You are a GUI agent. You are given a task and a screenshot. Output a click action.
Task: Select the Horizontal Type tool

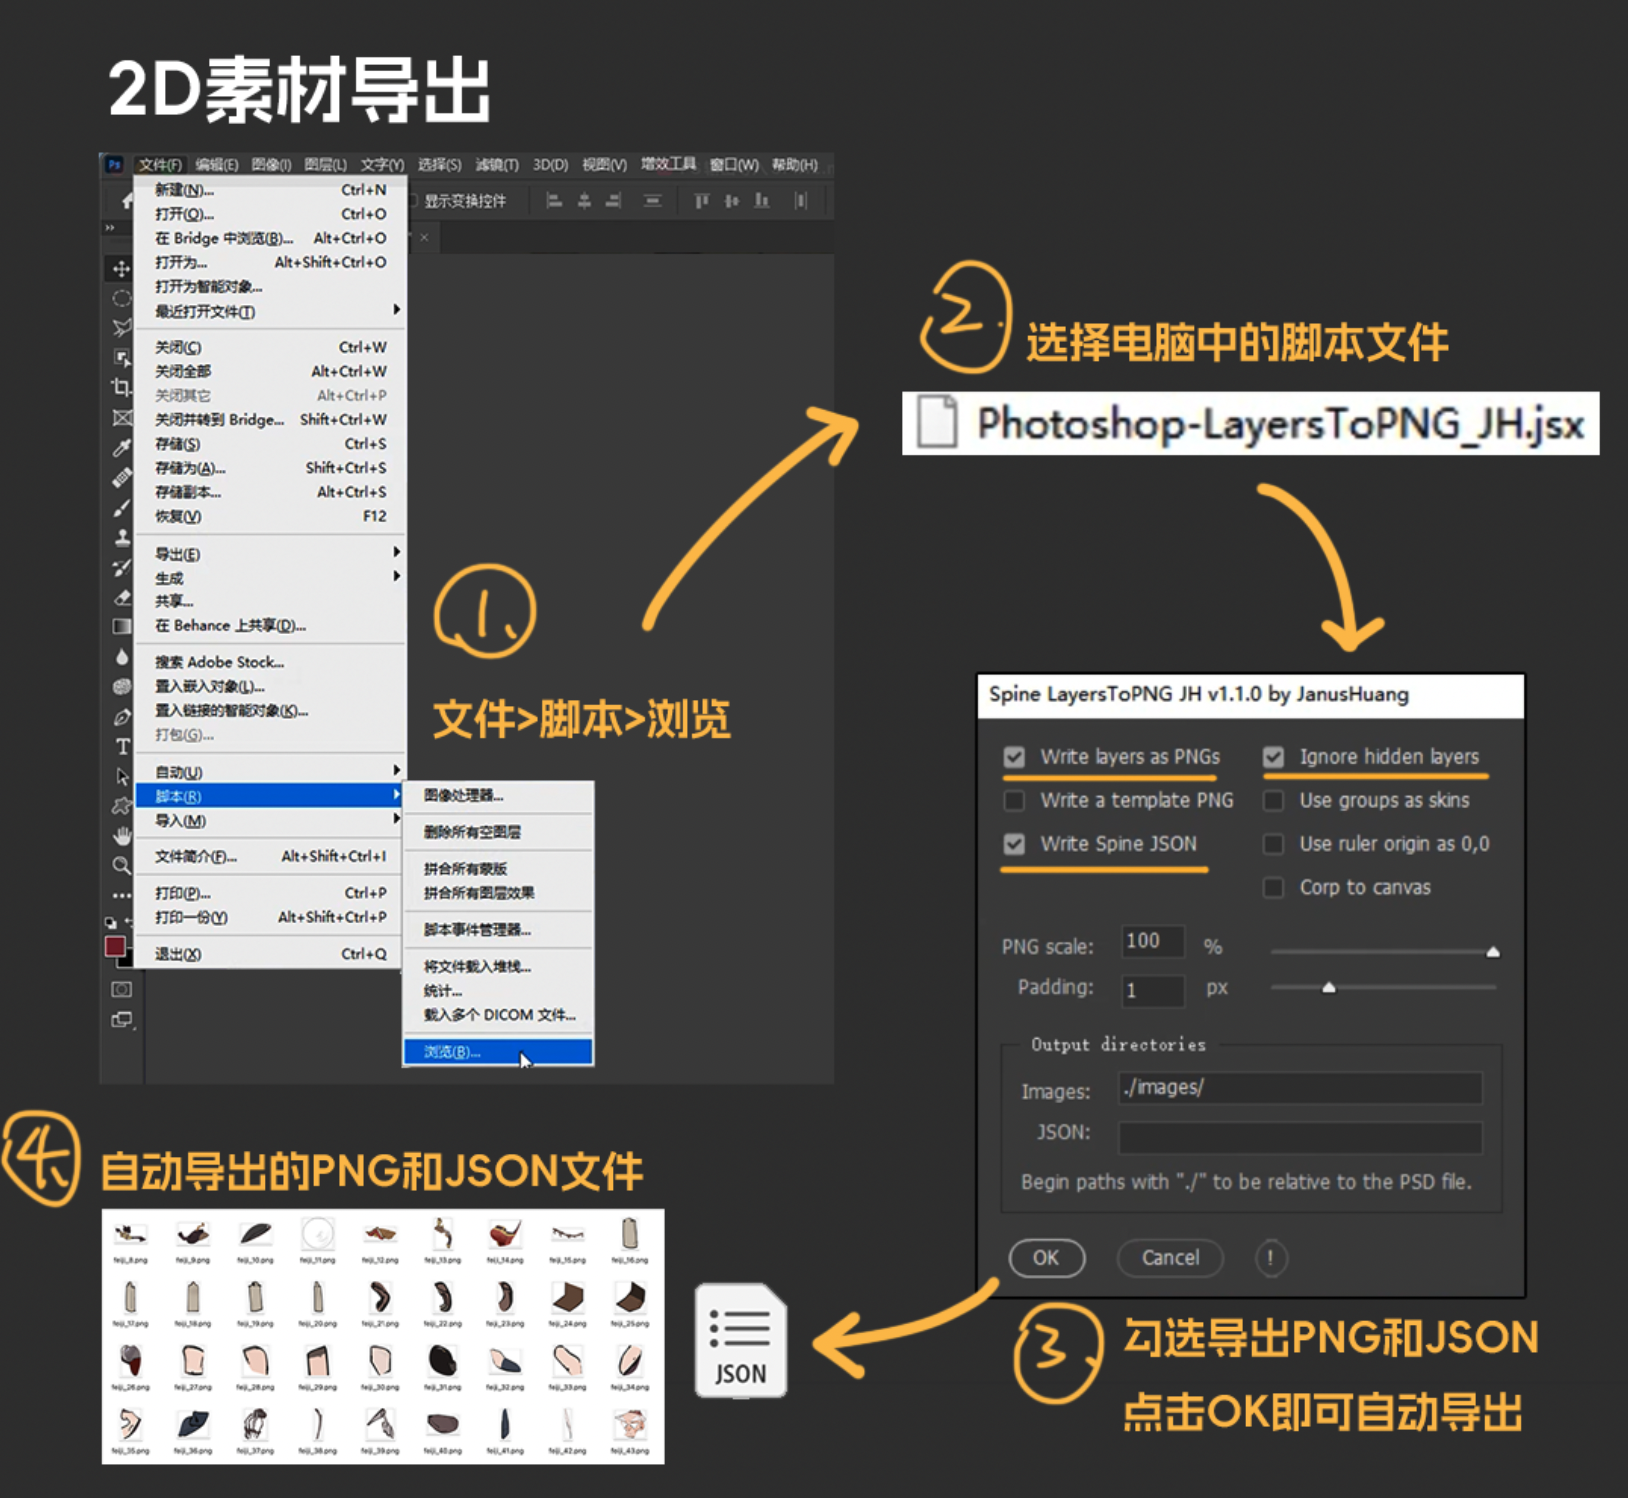coord(121,746)
